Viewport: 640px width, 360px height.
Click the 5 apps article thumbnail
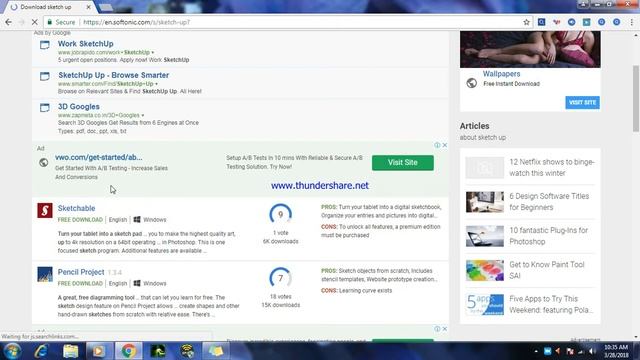pyautogui.click(x=485, y=304)
